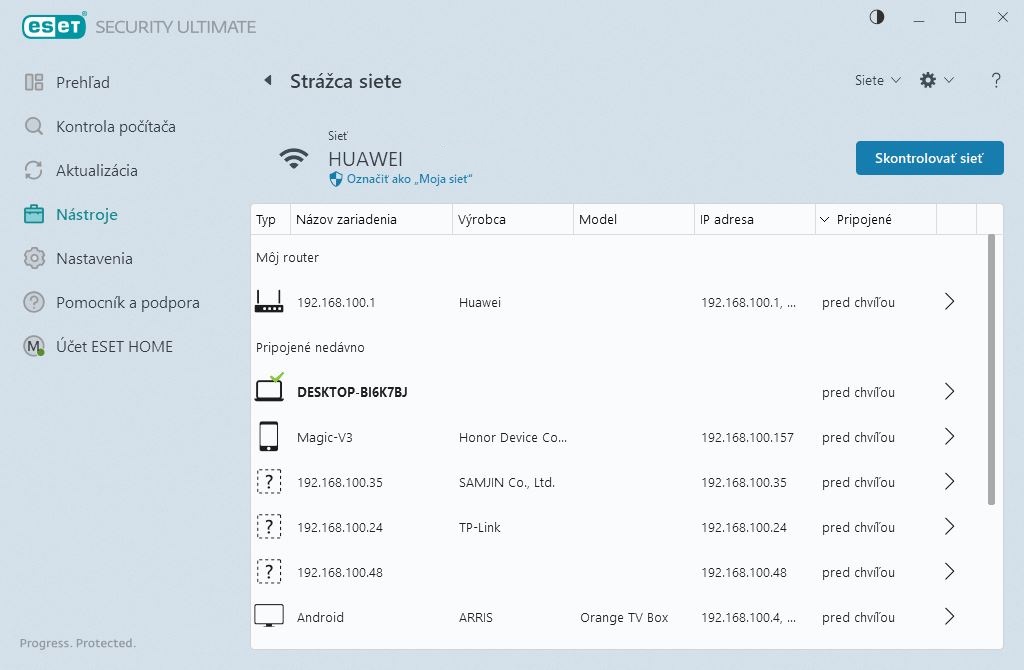The width and height of the screenshot is (1024, 670).
Task: Select the DESKTOP-BI6K7BJ laptop icon
Action: tap(269, 391)
